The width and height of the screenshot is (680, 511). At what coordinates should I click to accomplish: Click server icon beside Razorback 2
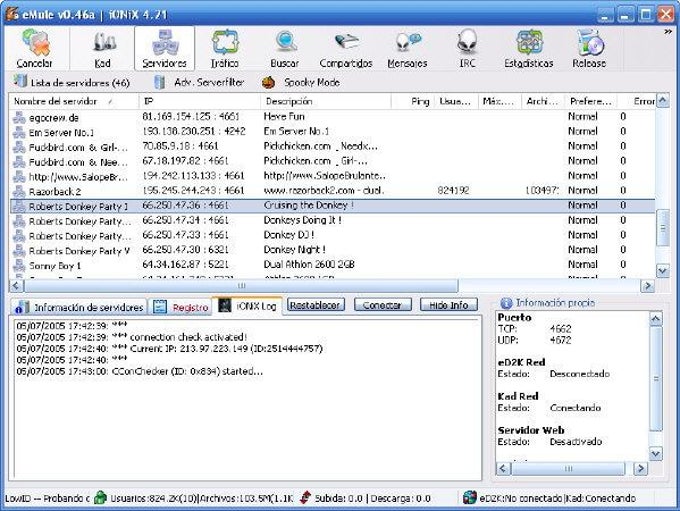[19, 191]
